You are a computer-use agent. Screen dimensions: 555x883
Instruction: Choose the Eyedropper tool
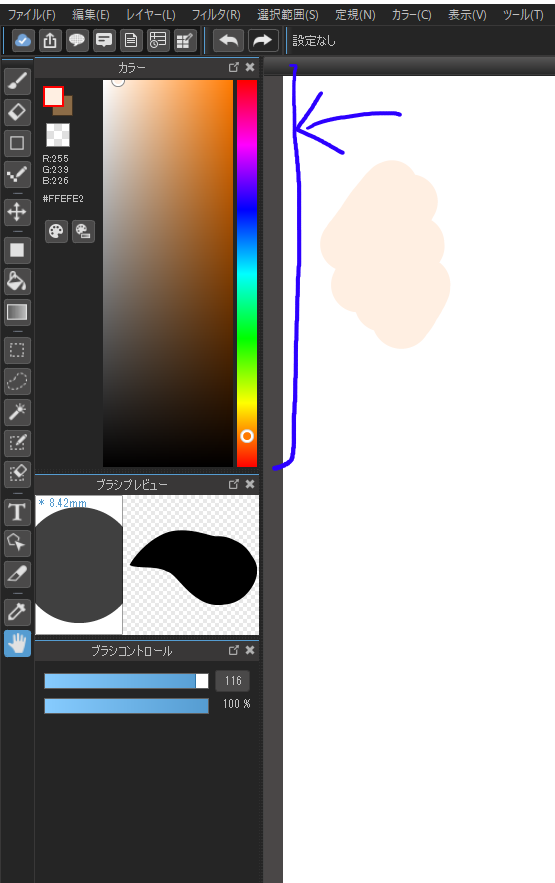[x=17, y=612]
